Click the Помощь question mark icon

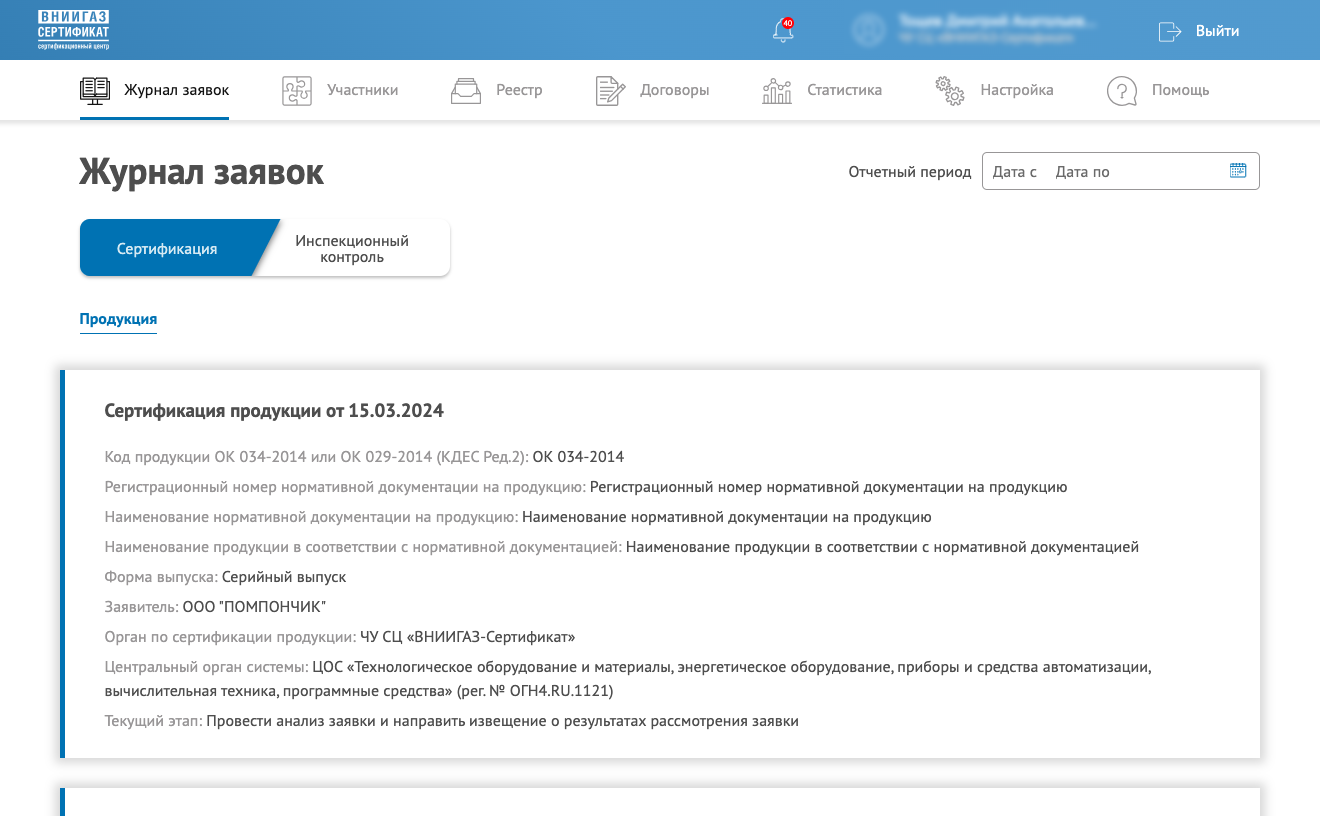(1122, 90)
